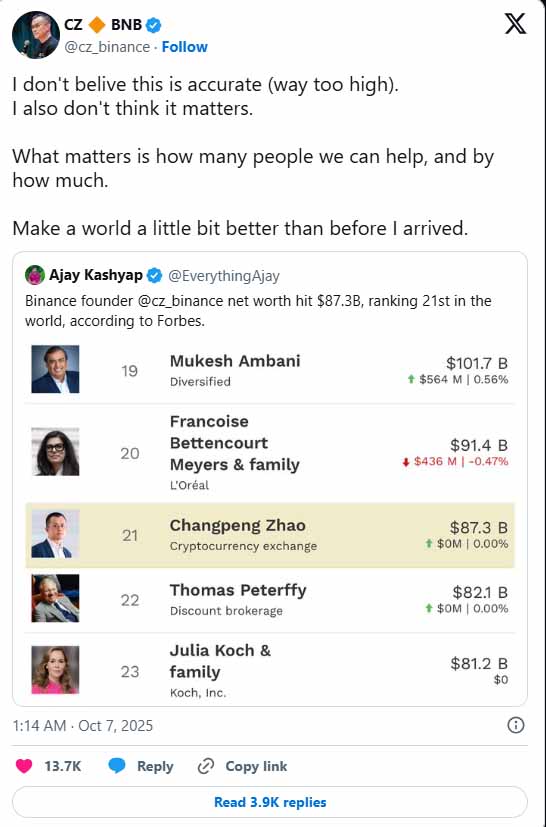Click the Copy link label

[256, 766]
